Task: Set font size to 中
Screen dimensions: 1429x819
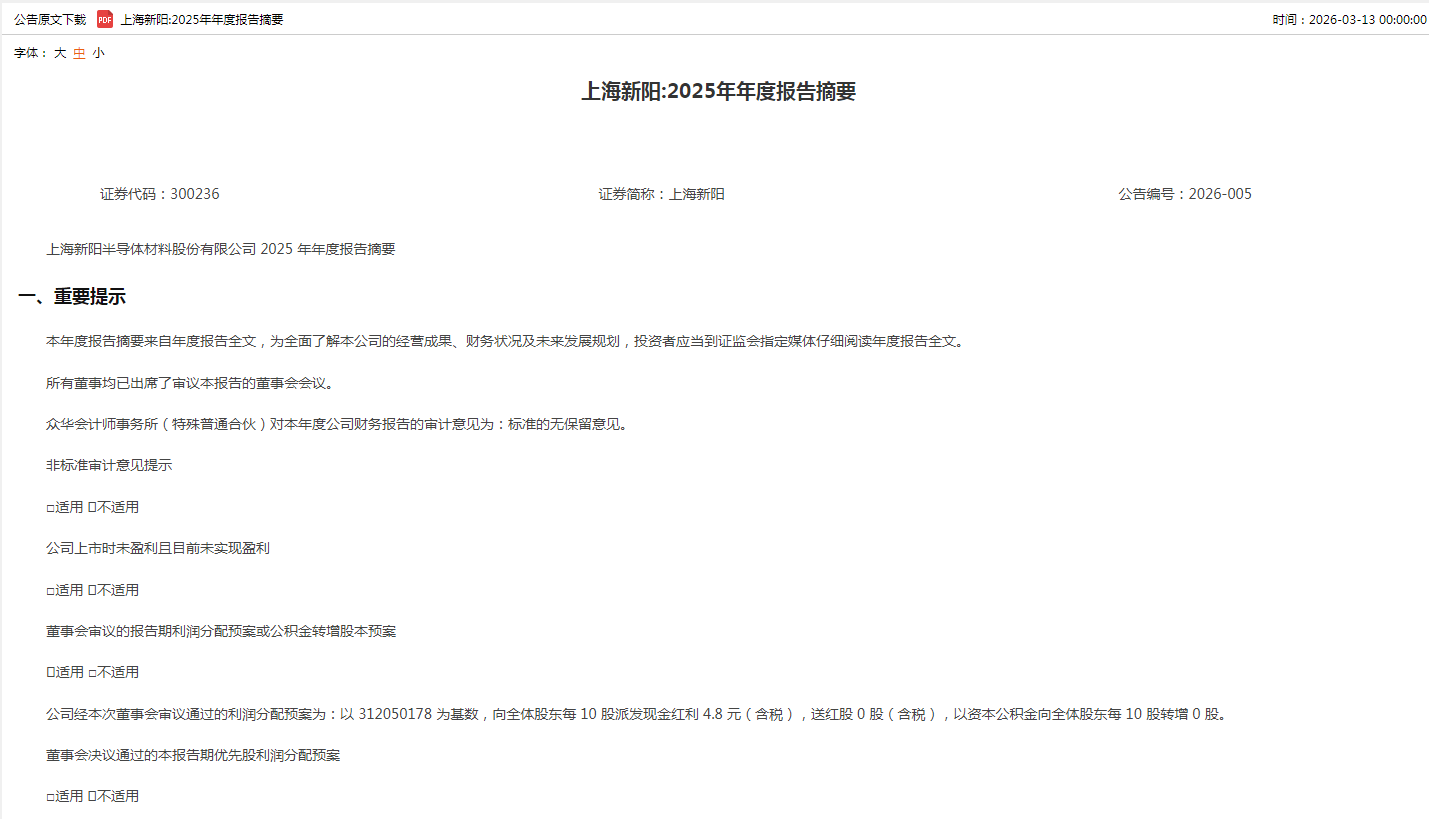Action: coord(79,53)
